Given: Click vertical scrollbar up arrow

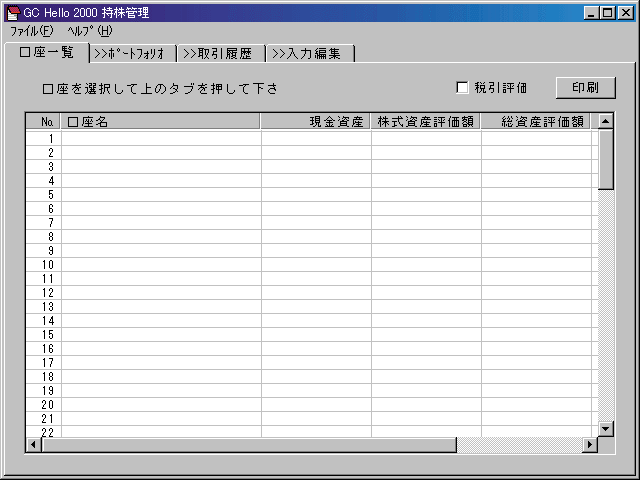Looking at the screenshot, I should point(606,121).
